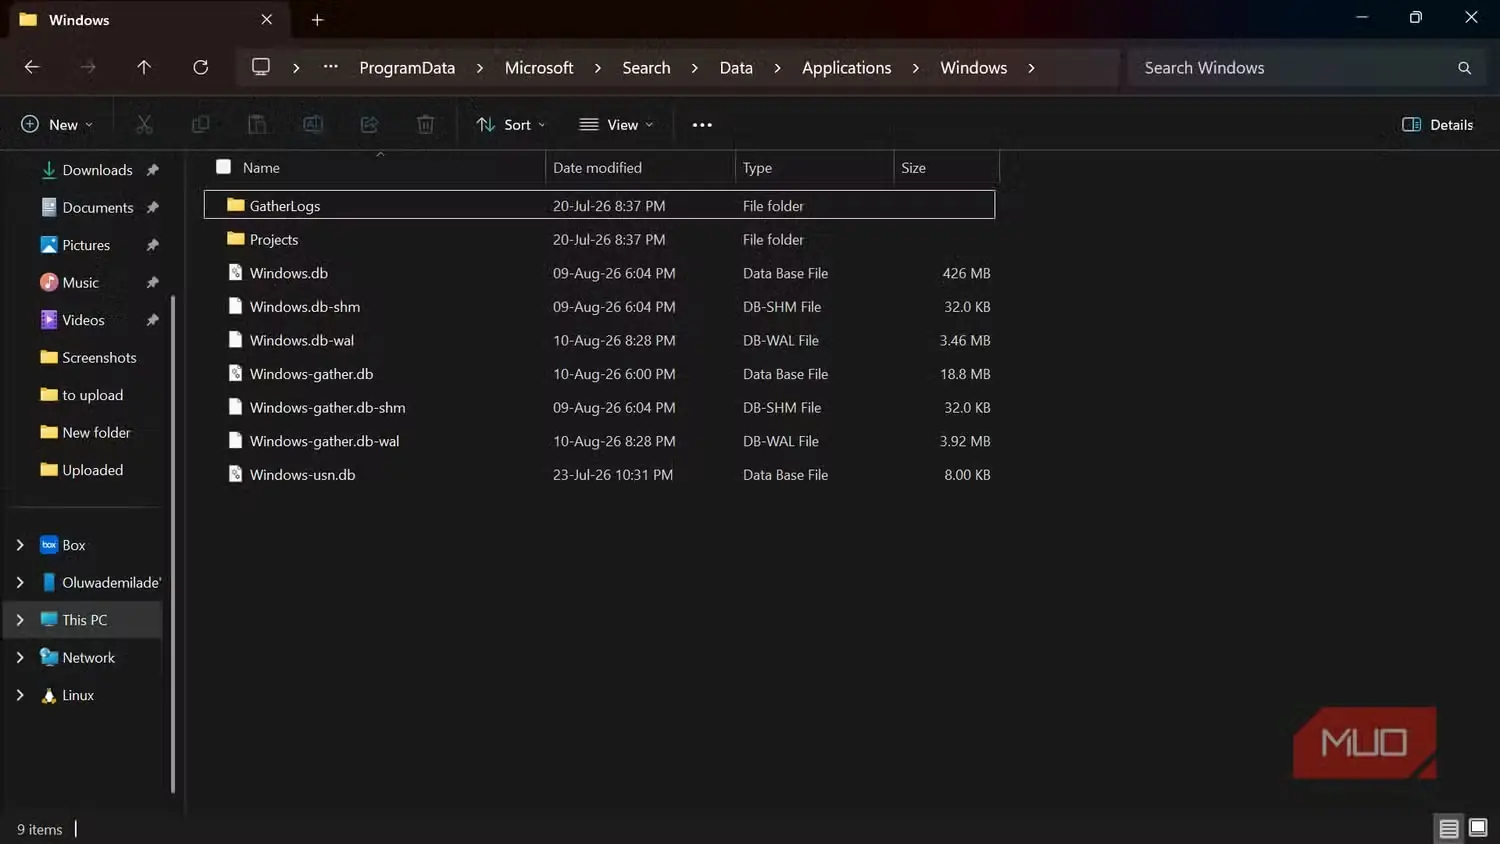Open the View dropdown menu
Image resolution: width=1500 pixels, height=844 pixels.
[x=617, y=125]
